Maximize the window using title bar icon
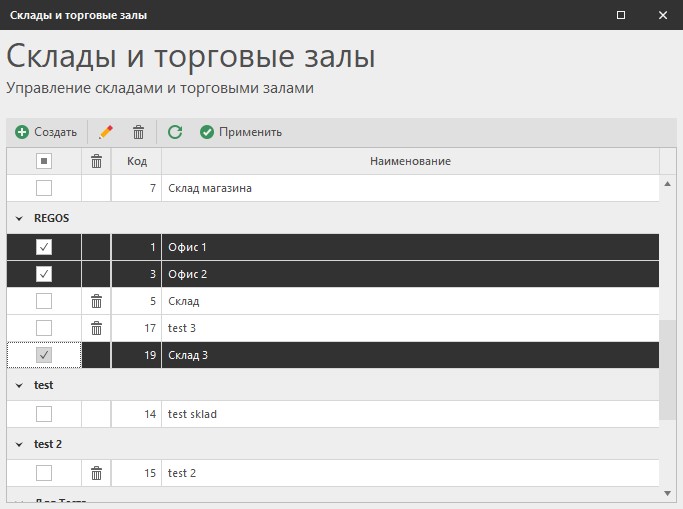This screenshot has height=509, width=683. [621, 15]
